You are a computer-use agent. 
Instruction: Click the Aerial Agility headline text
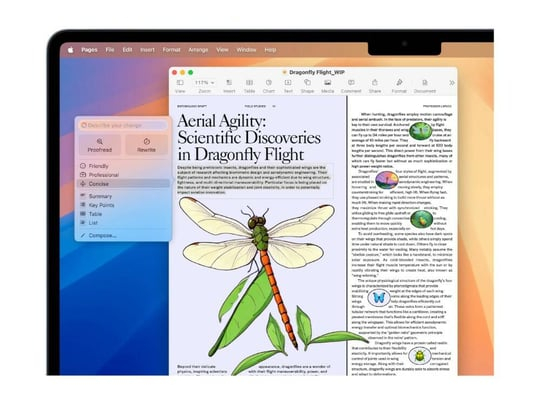[x=249, y=138]
